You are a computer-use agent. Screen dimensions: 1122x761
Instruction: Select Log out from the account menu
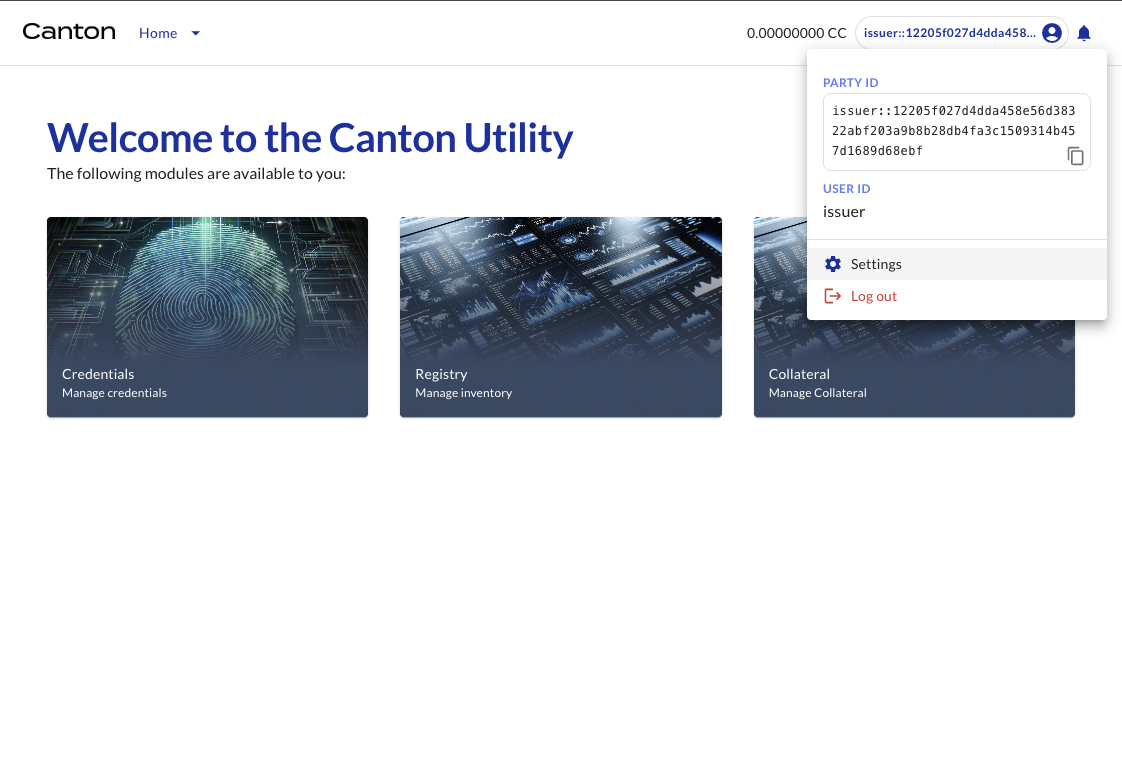click(x=873, y=295)
